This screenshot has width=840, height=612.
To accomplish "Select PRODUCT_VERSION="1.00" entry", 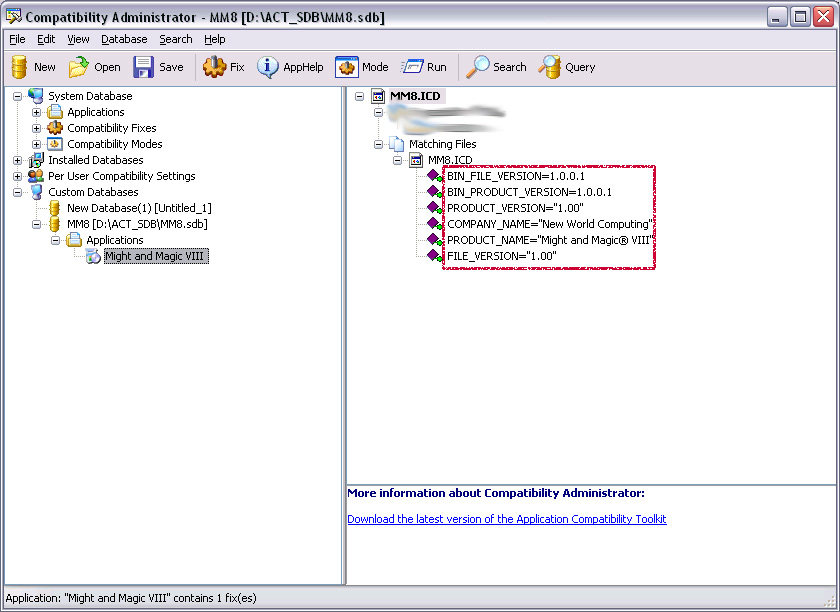I will [515, 208].
